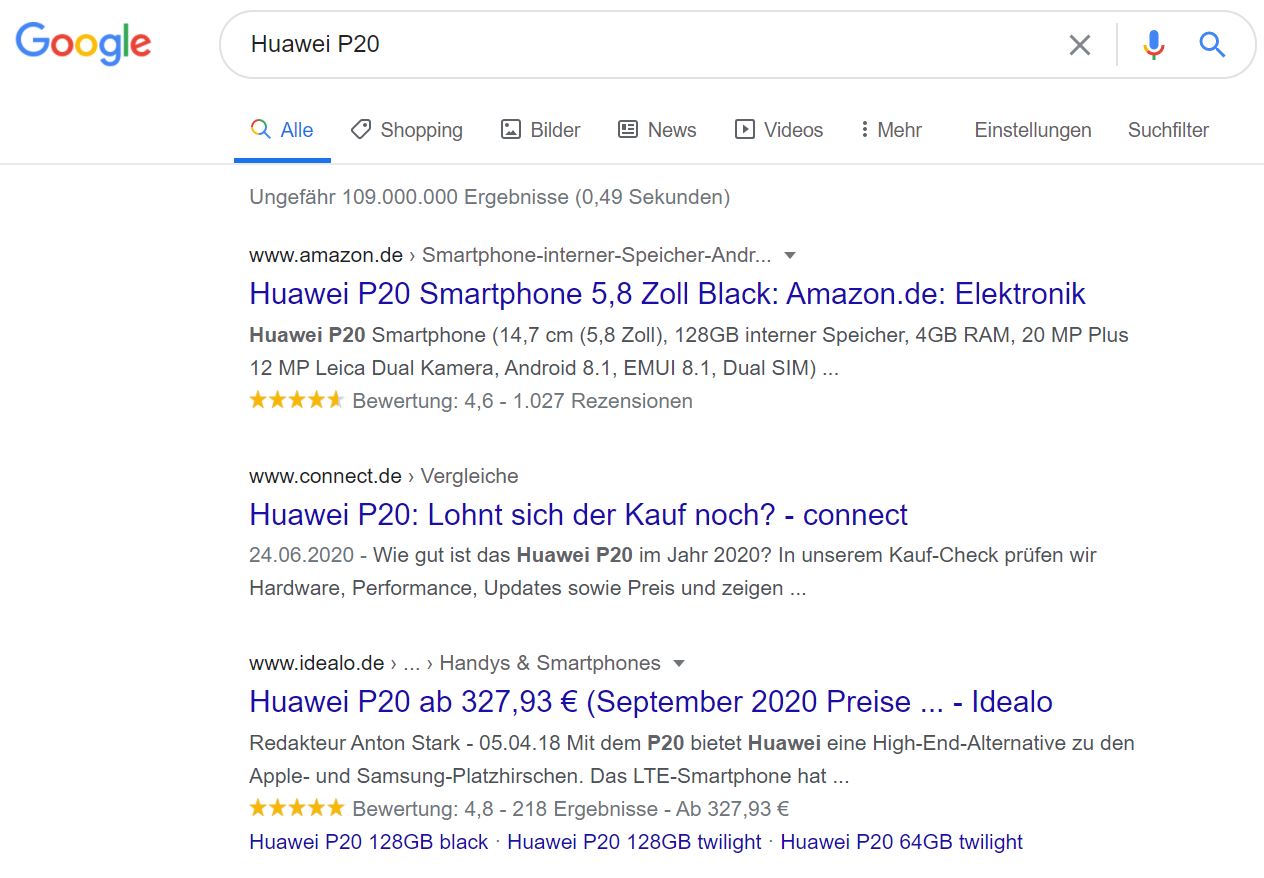
Task: Click the star rating of the Amazon result
Action: 297,401
